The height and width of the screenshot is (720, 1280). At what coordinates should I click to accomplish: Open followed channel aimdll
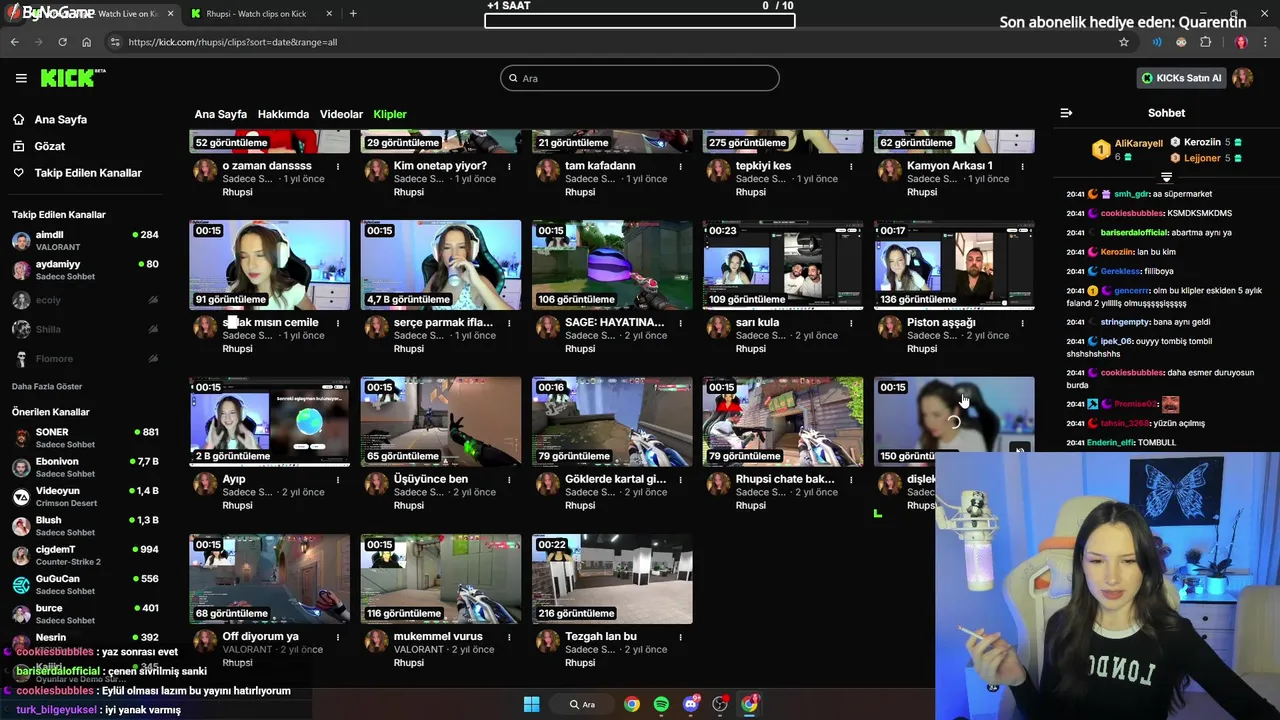tap(85, 240)
